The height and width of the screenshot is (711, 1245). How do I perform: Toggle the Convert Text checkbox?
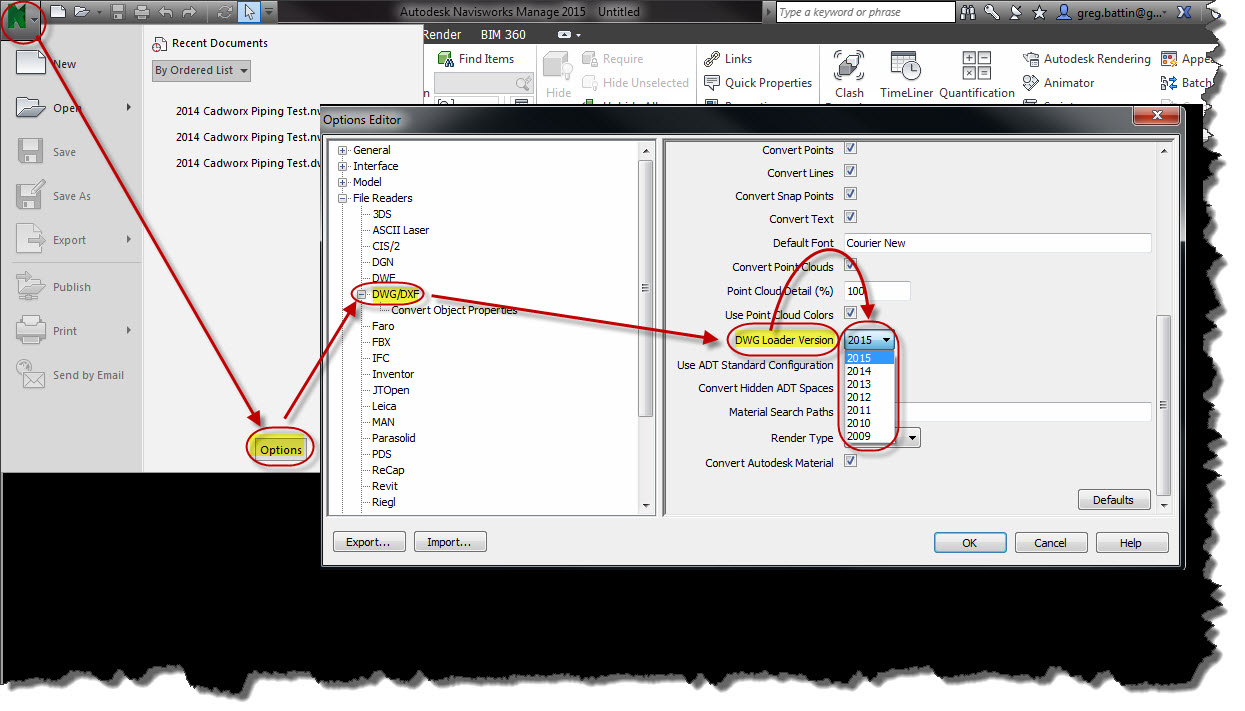point(851,218)
